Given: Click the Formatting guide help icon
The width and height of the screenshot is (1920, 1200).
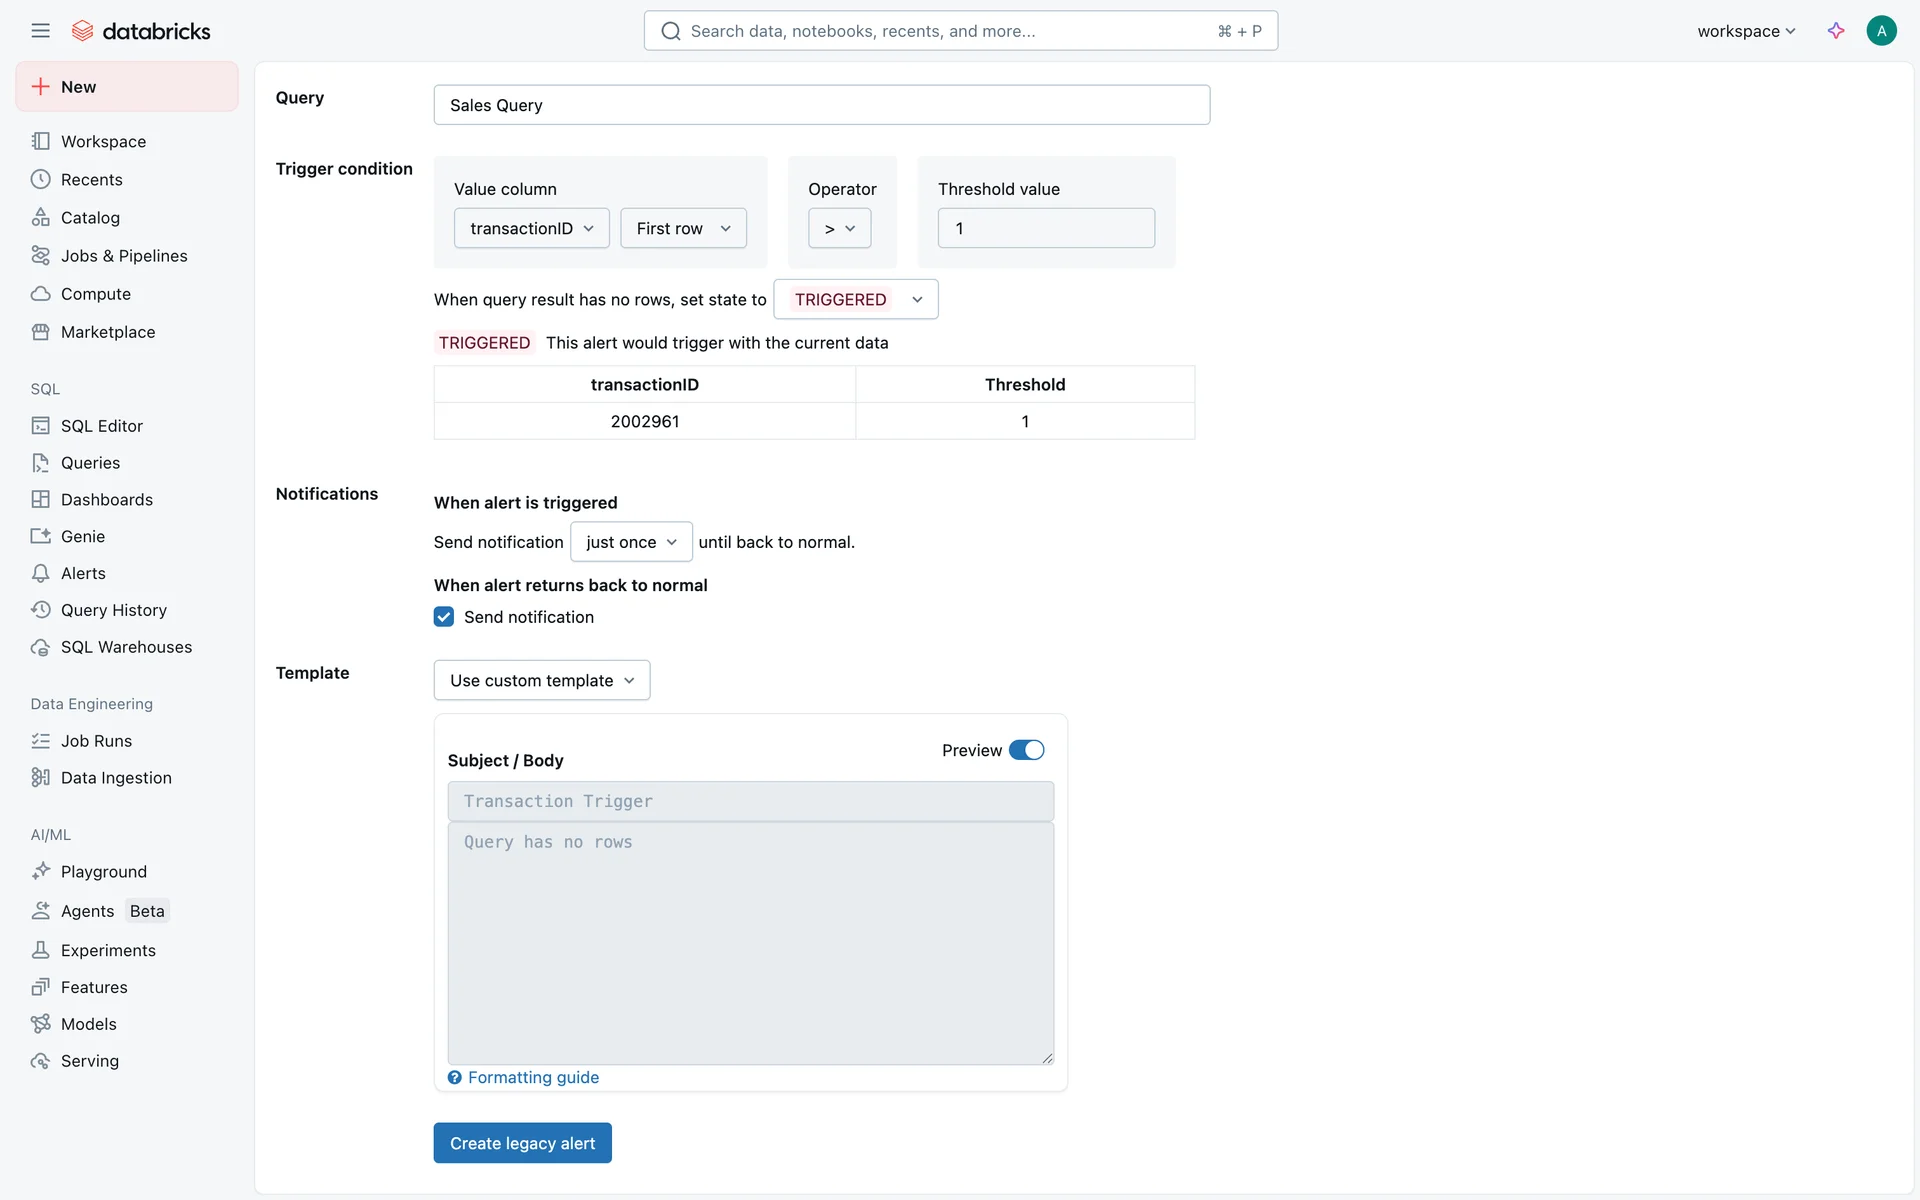Looking at the screenshot, I should click(455, 1077).
